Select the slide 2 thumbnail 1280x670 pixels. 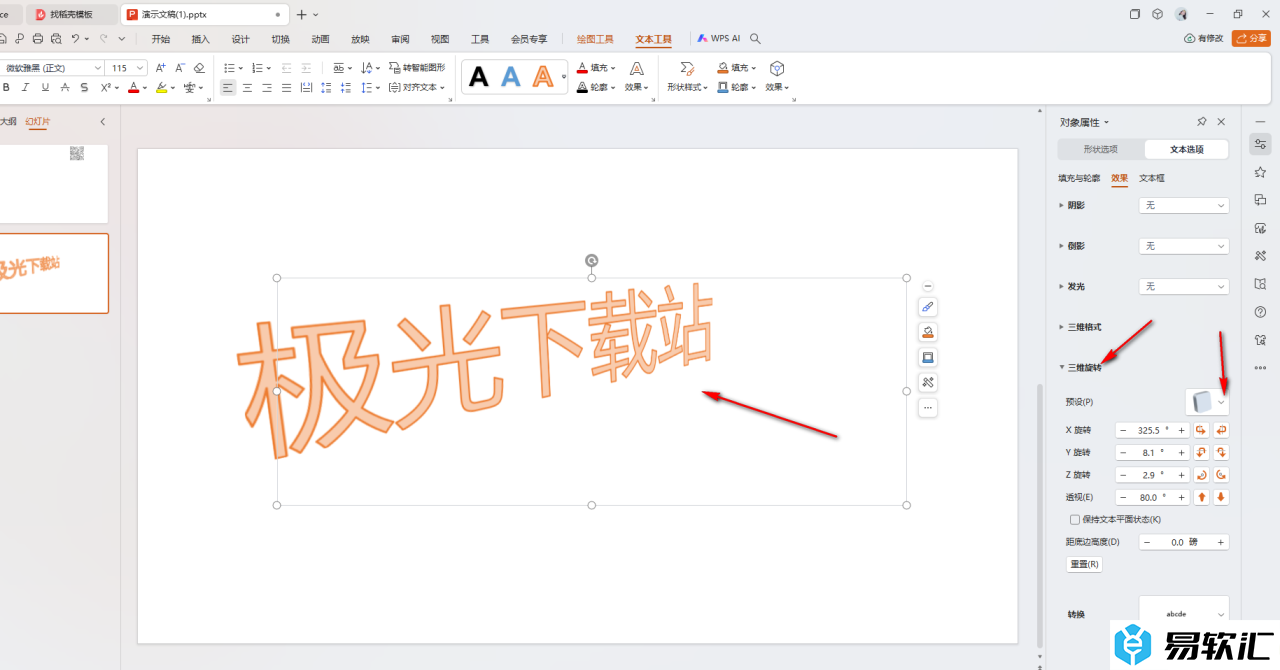pos(54,273)
